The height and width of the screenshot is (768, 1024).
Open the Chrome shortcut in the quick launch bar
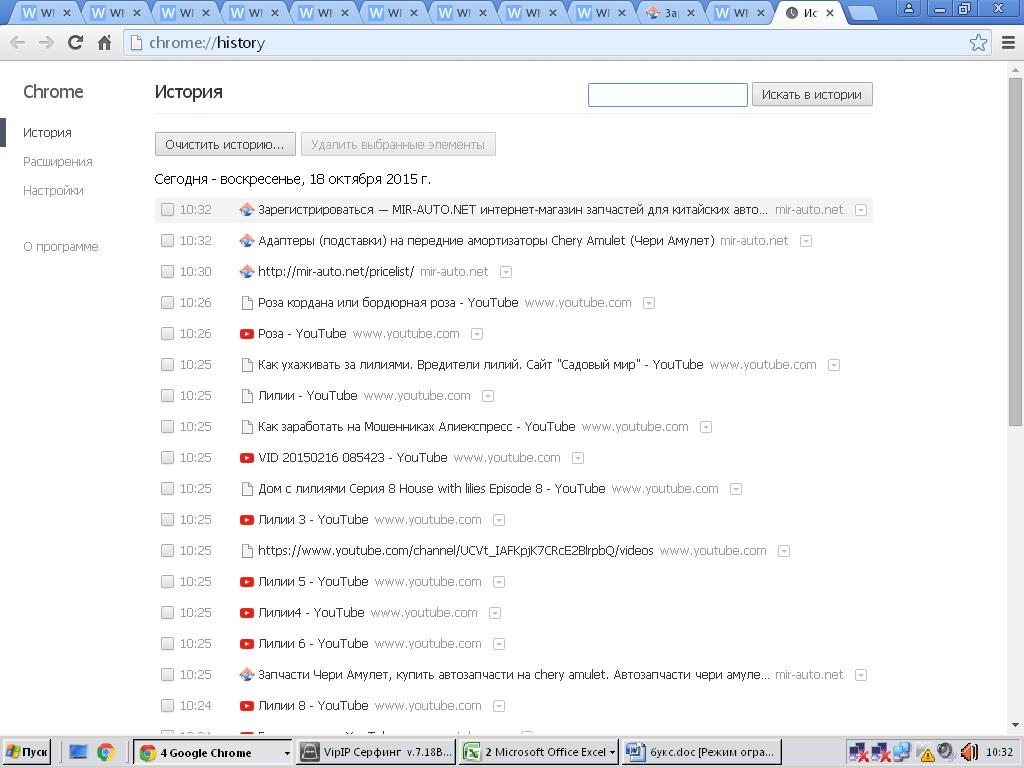[105, 752]
